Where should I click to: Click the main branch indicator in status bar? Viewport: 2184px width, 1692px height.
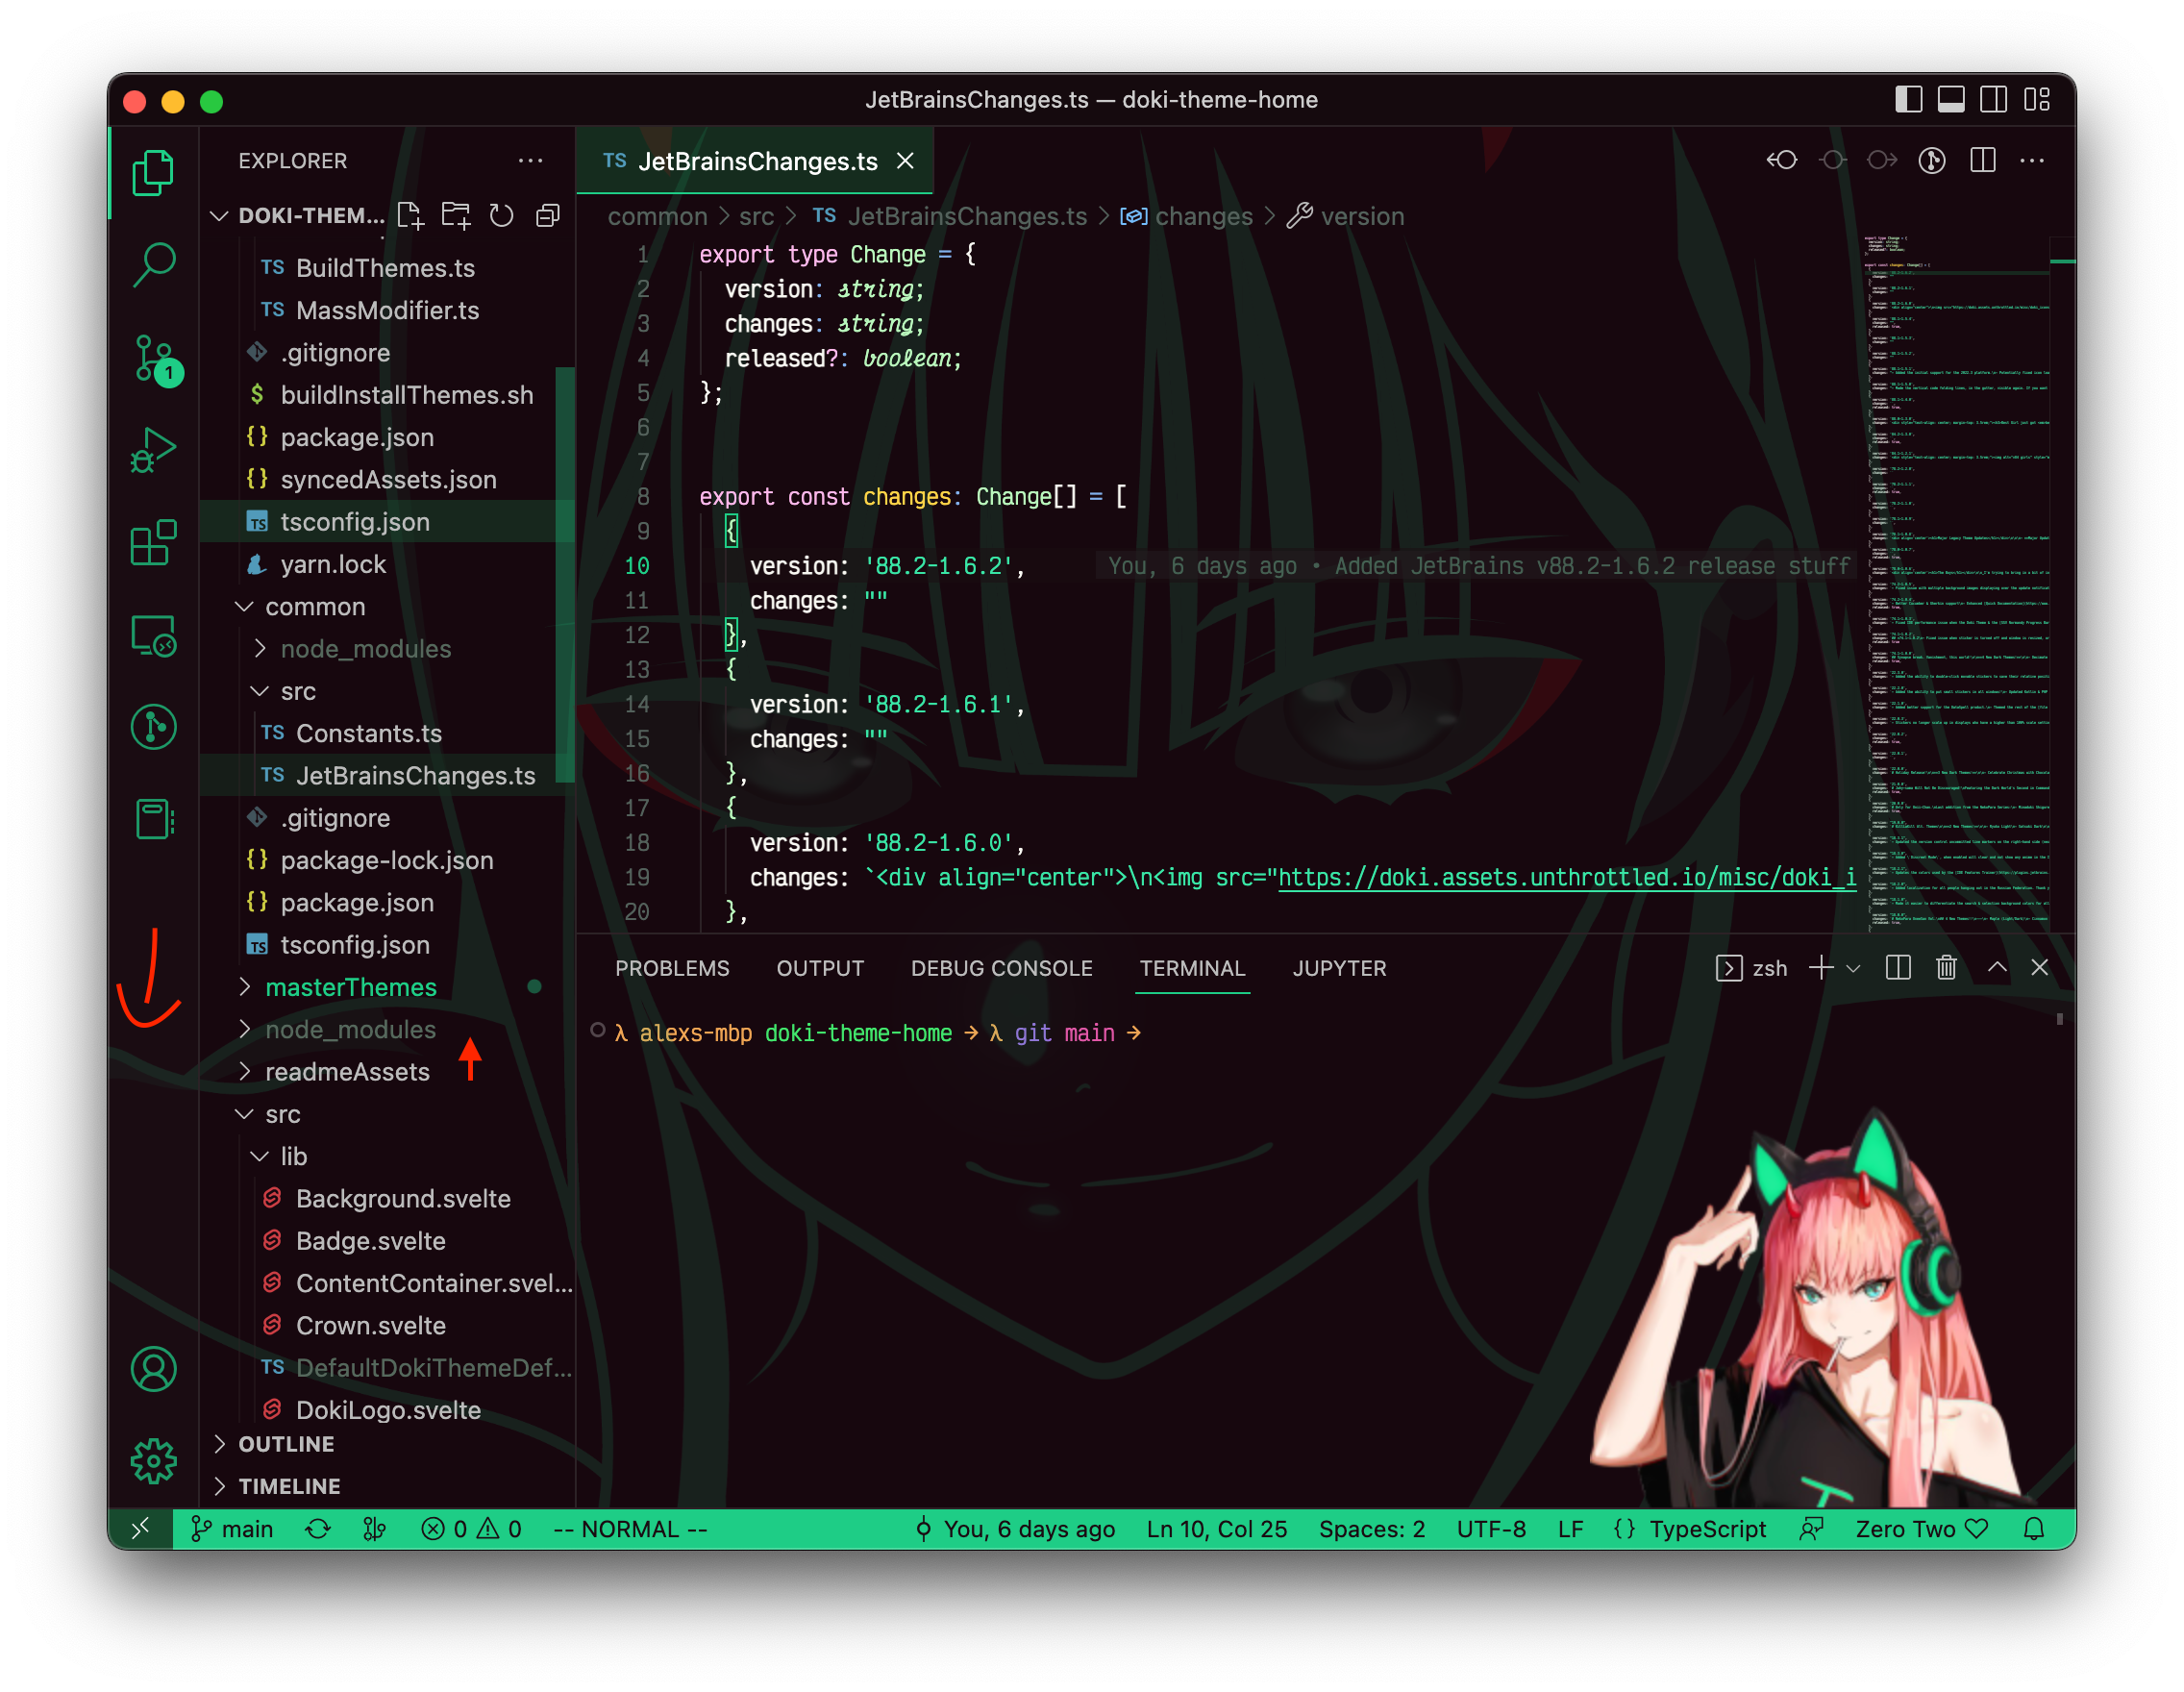[x=231, y=1529]
